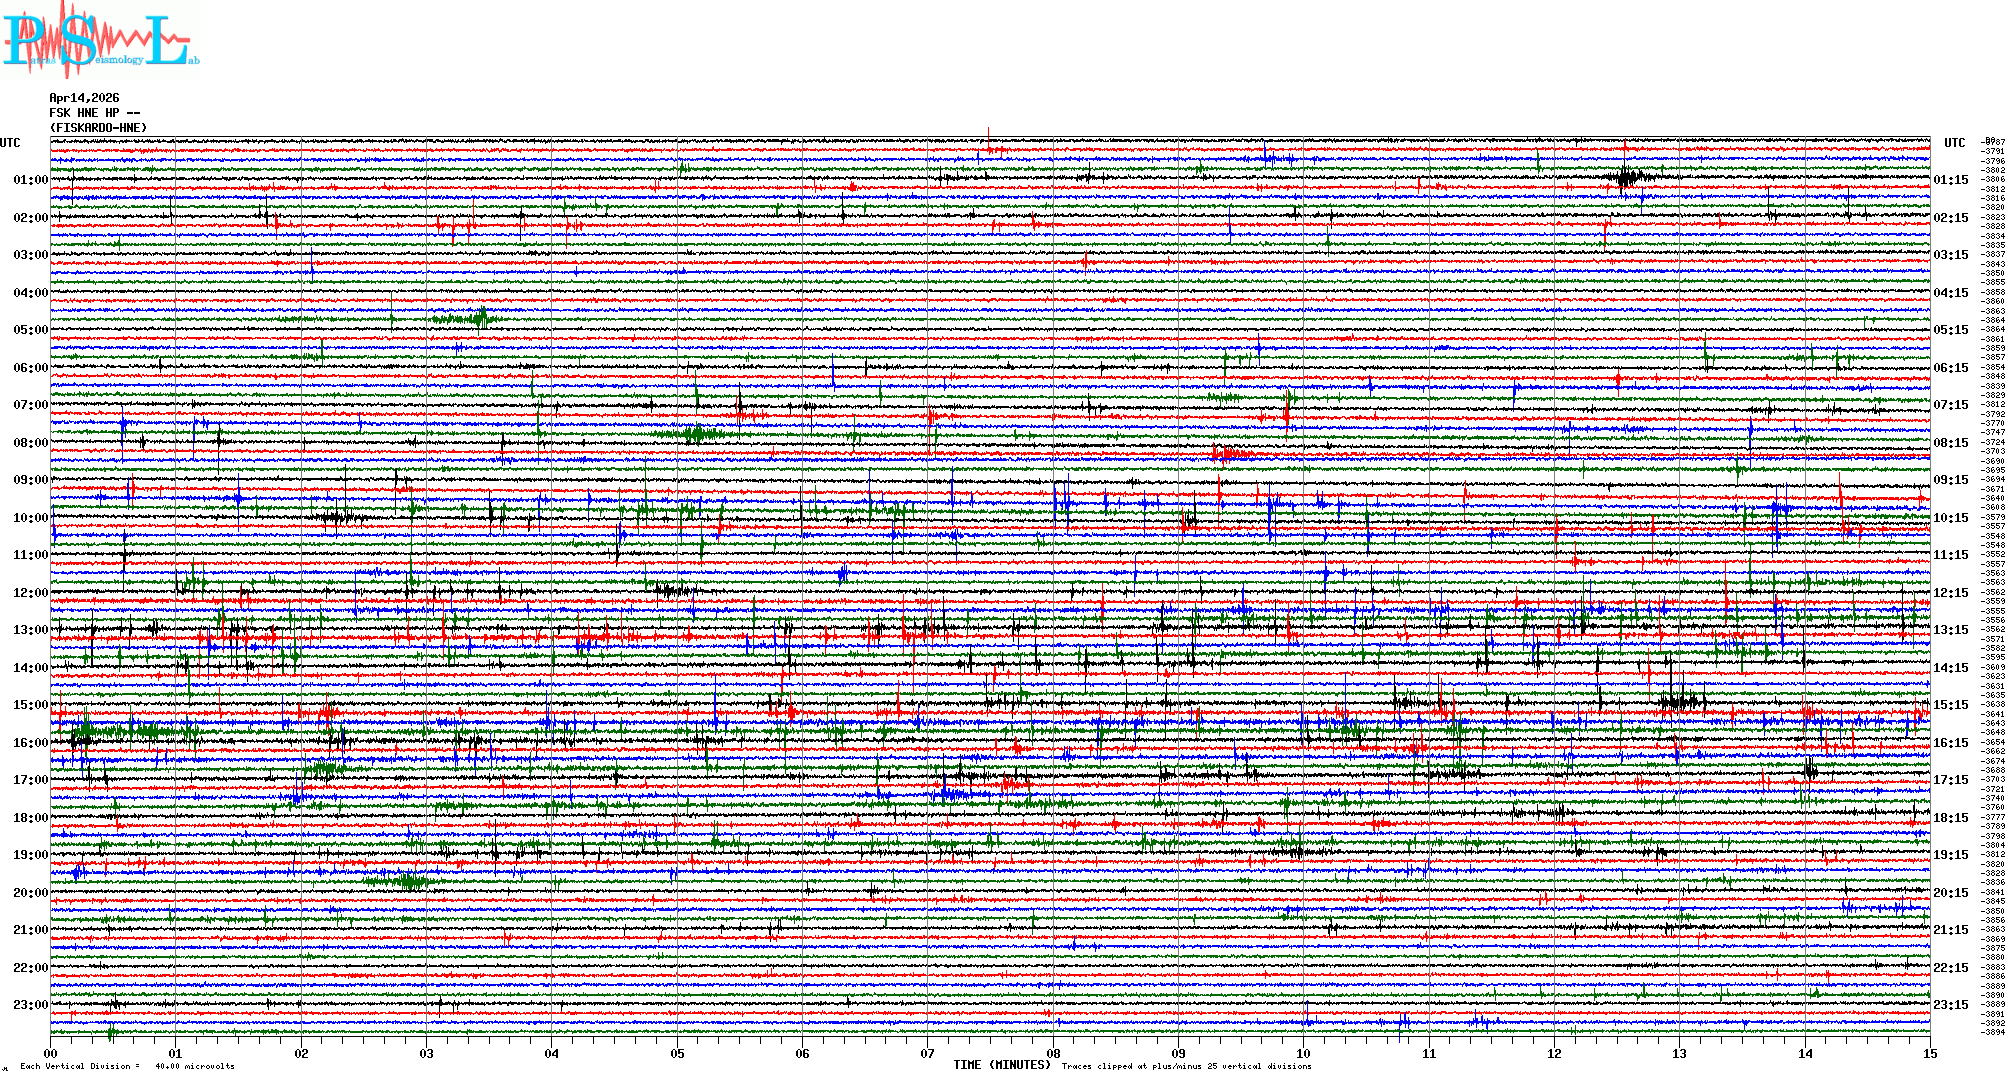Image resolution: width=2010 pixels, height=1080 pixels.
Task: Click the TIME (MINUTES) axis title
Action: 1002,1065
